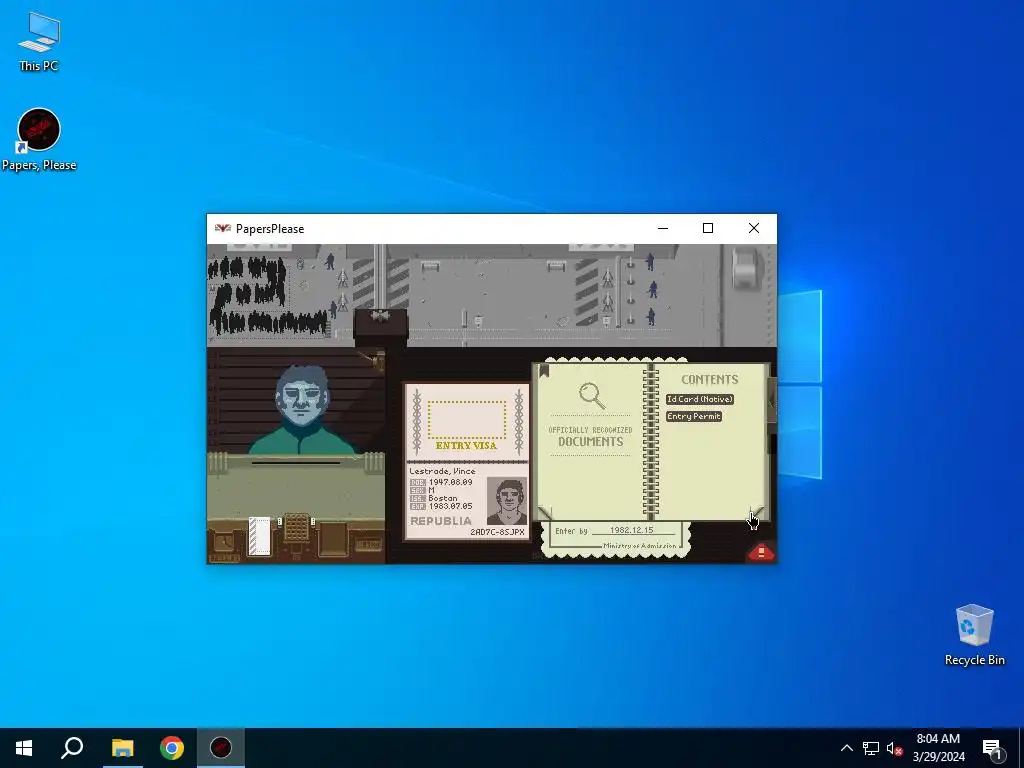The image size is (1024, 768).
Task: Launch Google Chrome from the taskbar
Action: 172,748
